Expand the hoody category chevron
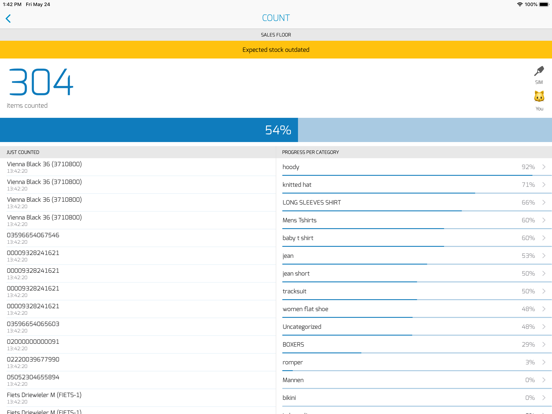Image resolution: width=552 pixels, height=414 pixels. click(544, 167)
